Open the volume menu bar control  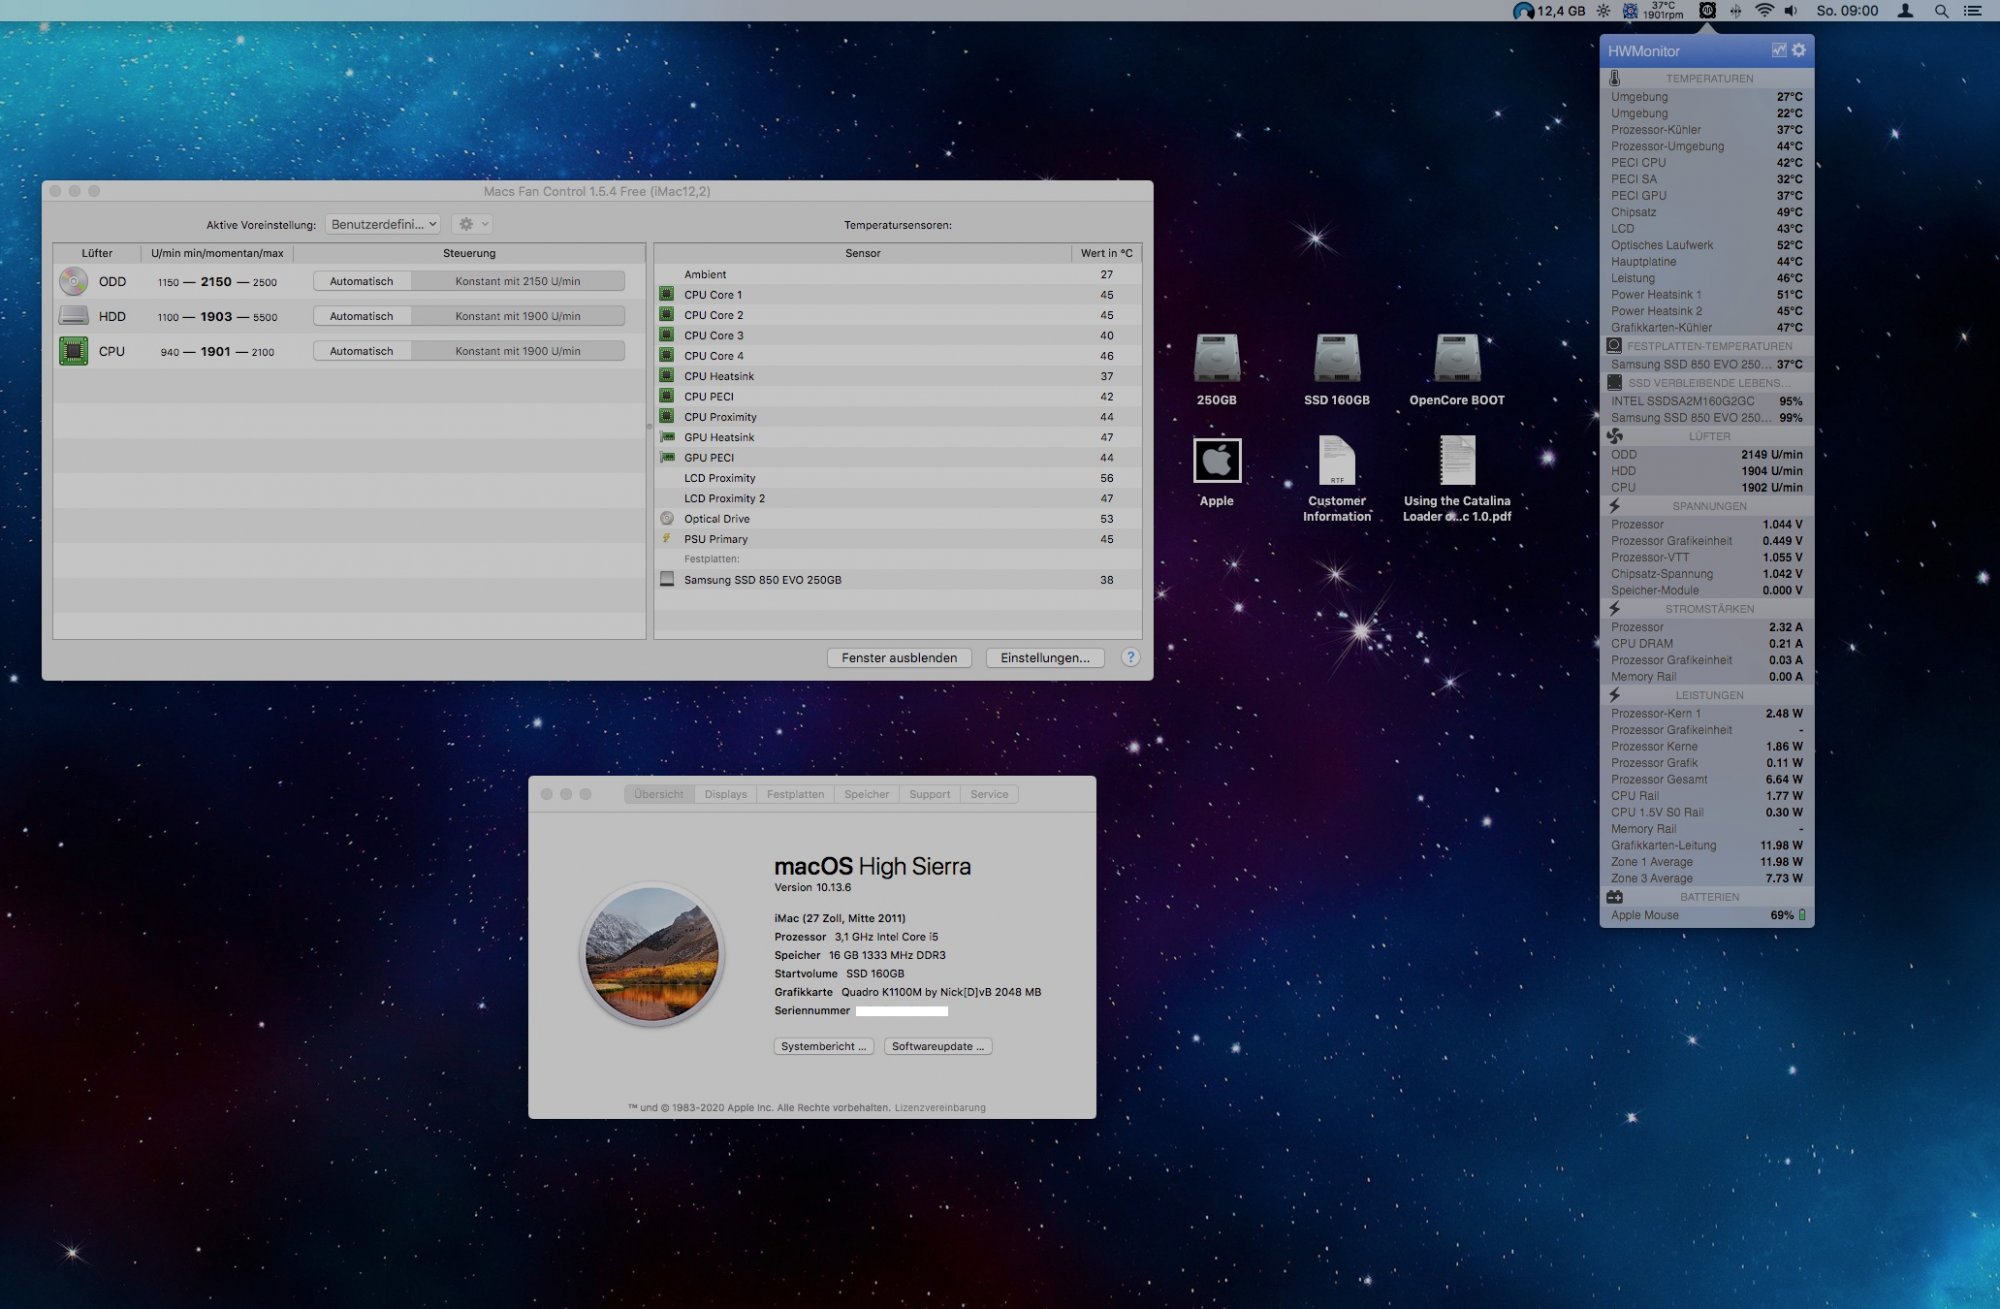coord(1791,11)
